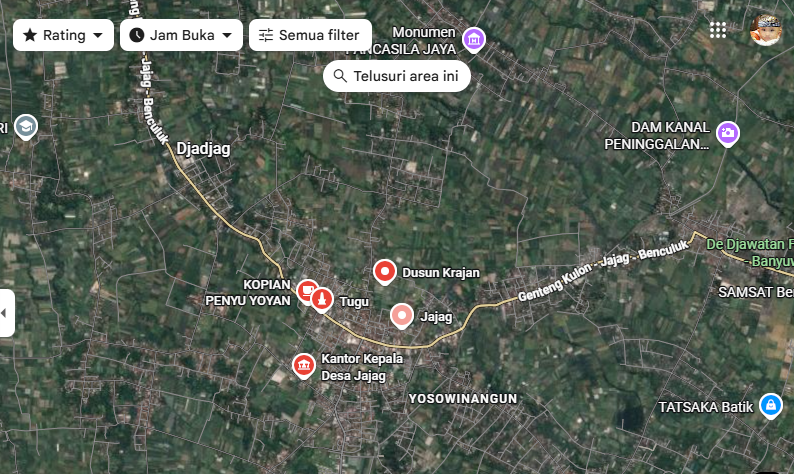Expand the Jam Buka hours dropdown
Screen dimensions: 794x474
tap(181, 35)
